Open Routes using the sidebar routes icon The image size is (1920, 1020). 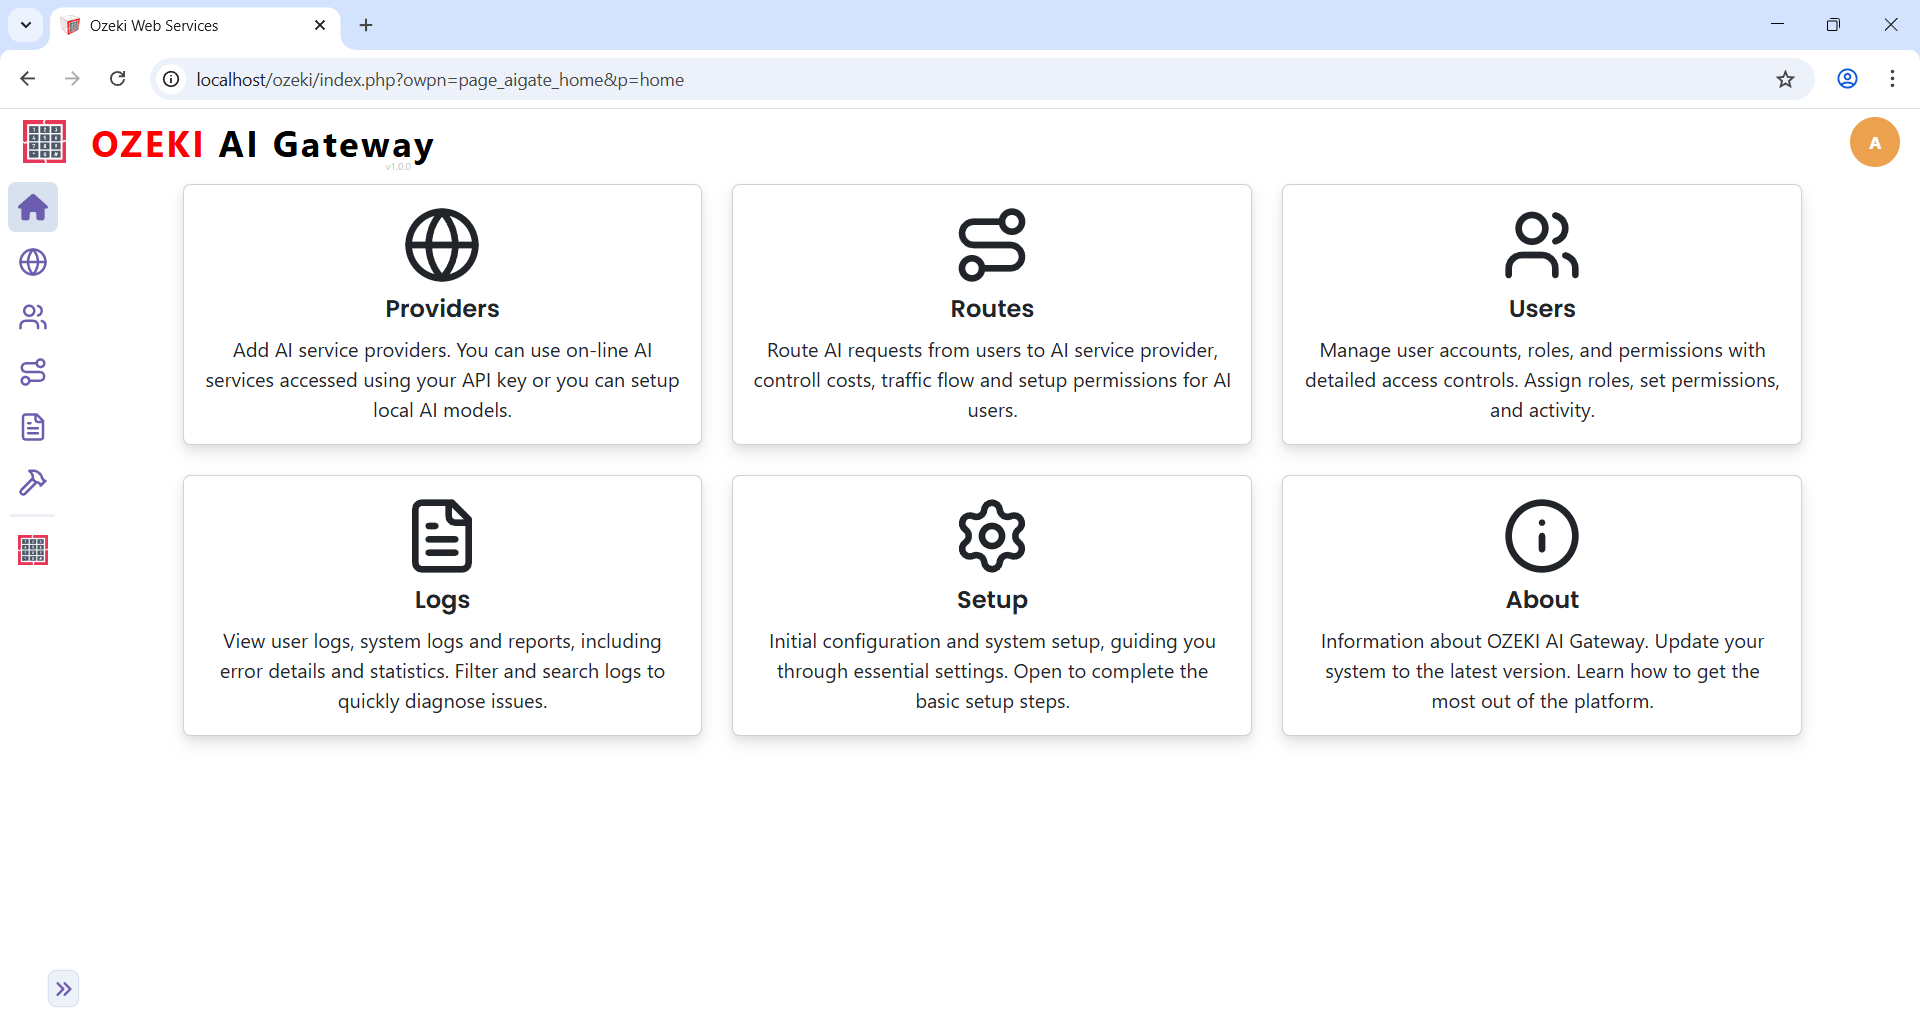(x=33, y=372)
